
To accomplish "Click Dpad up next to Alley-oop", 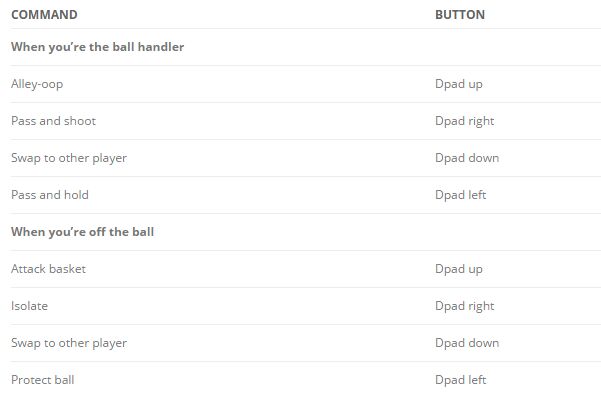I will 458,84.
